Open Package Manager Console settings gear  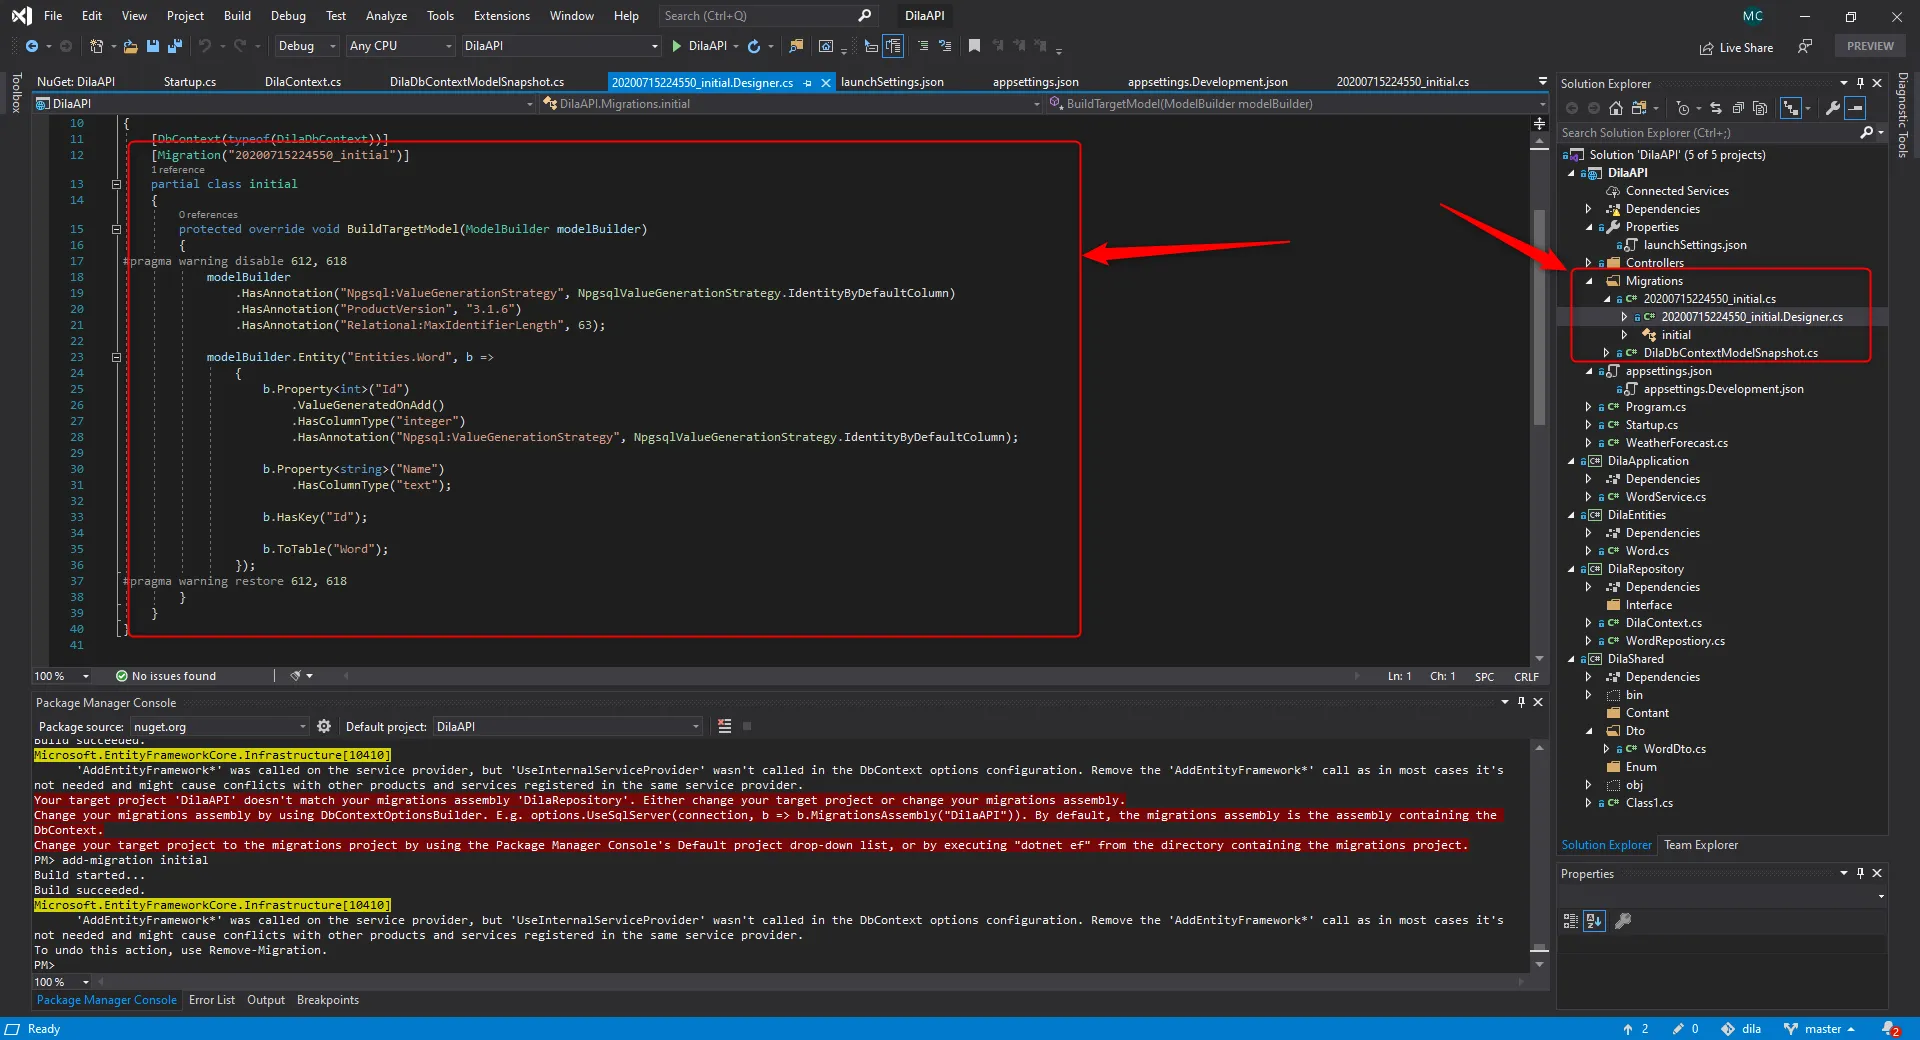(x=324, y=727)
